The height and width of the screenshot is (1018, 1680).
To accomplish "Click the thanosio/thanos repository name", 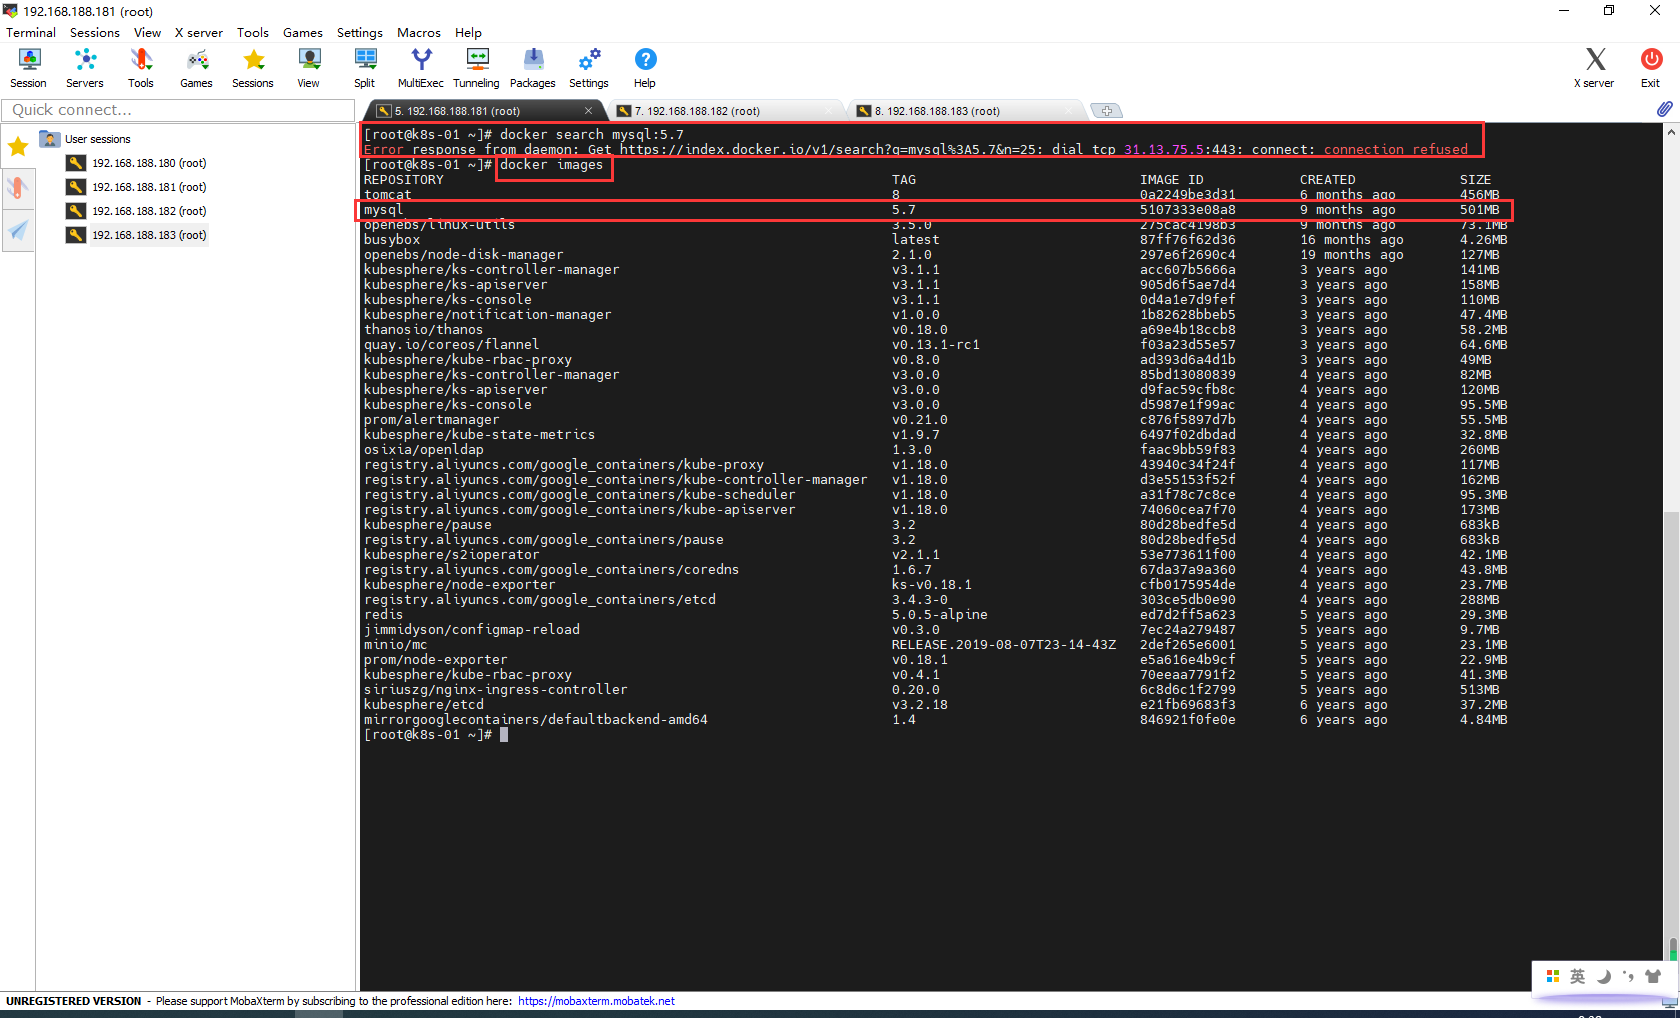I will 423,330.
